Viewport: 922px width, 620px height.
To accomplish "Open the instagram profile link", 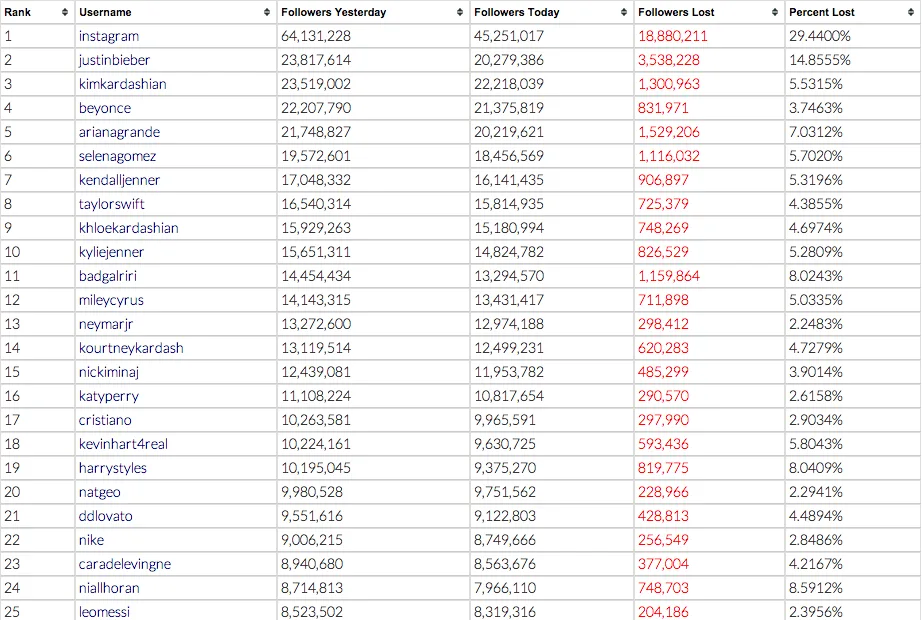I will coord(109,36).
